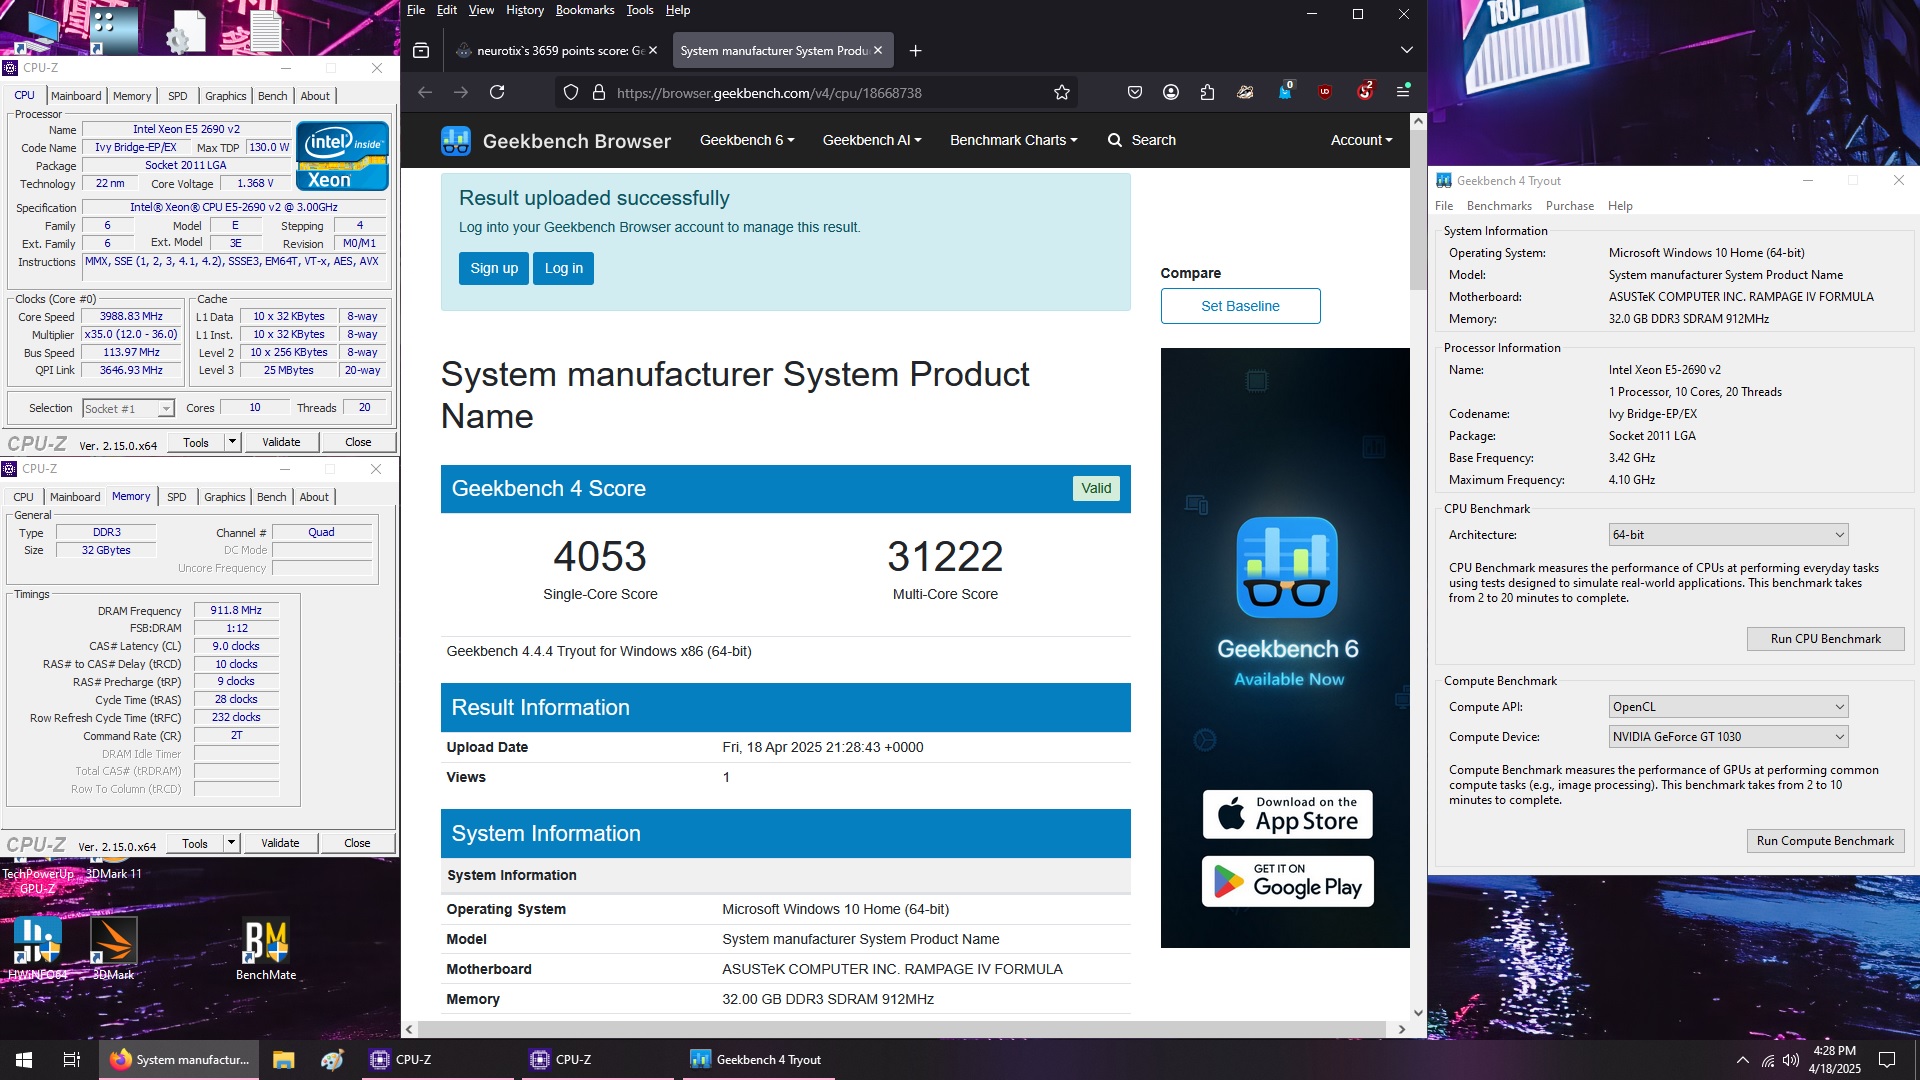Click the Download on the App Store badge
Viewport: 1920px width, 1080px height.
tap(1287, 814)
